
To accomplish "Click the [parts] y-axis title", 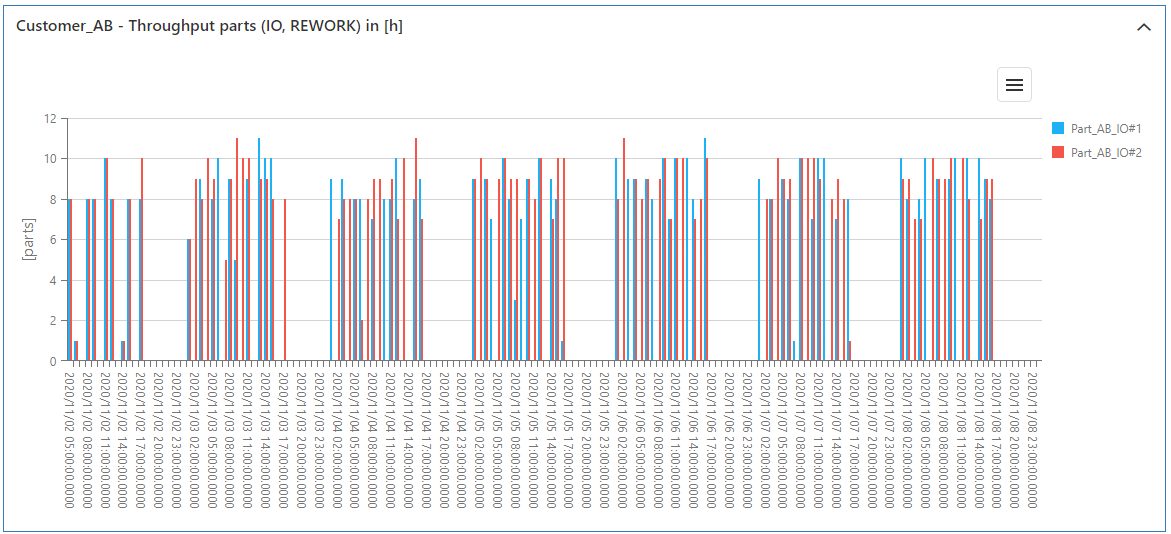I will click(x=29, y=239).
